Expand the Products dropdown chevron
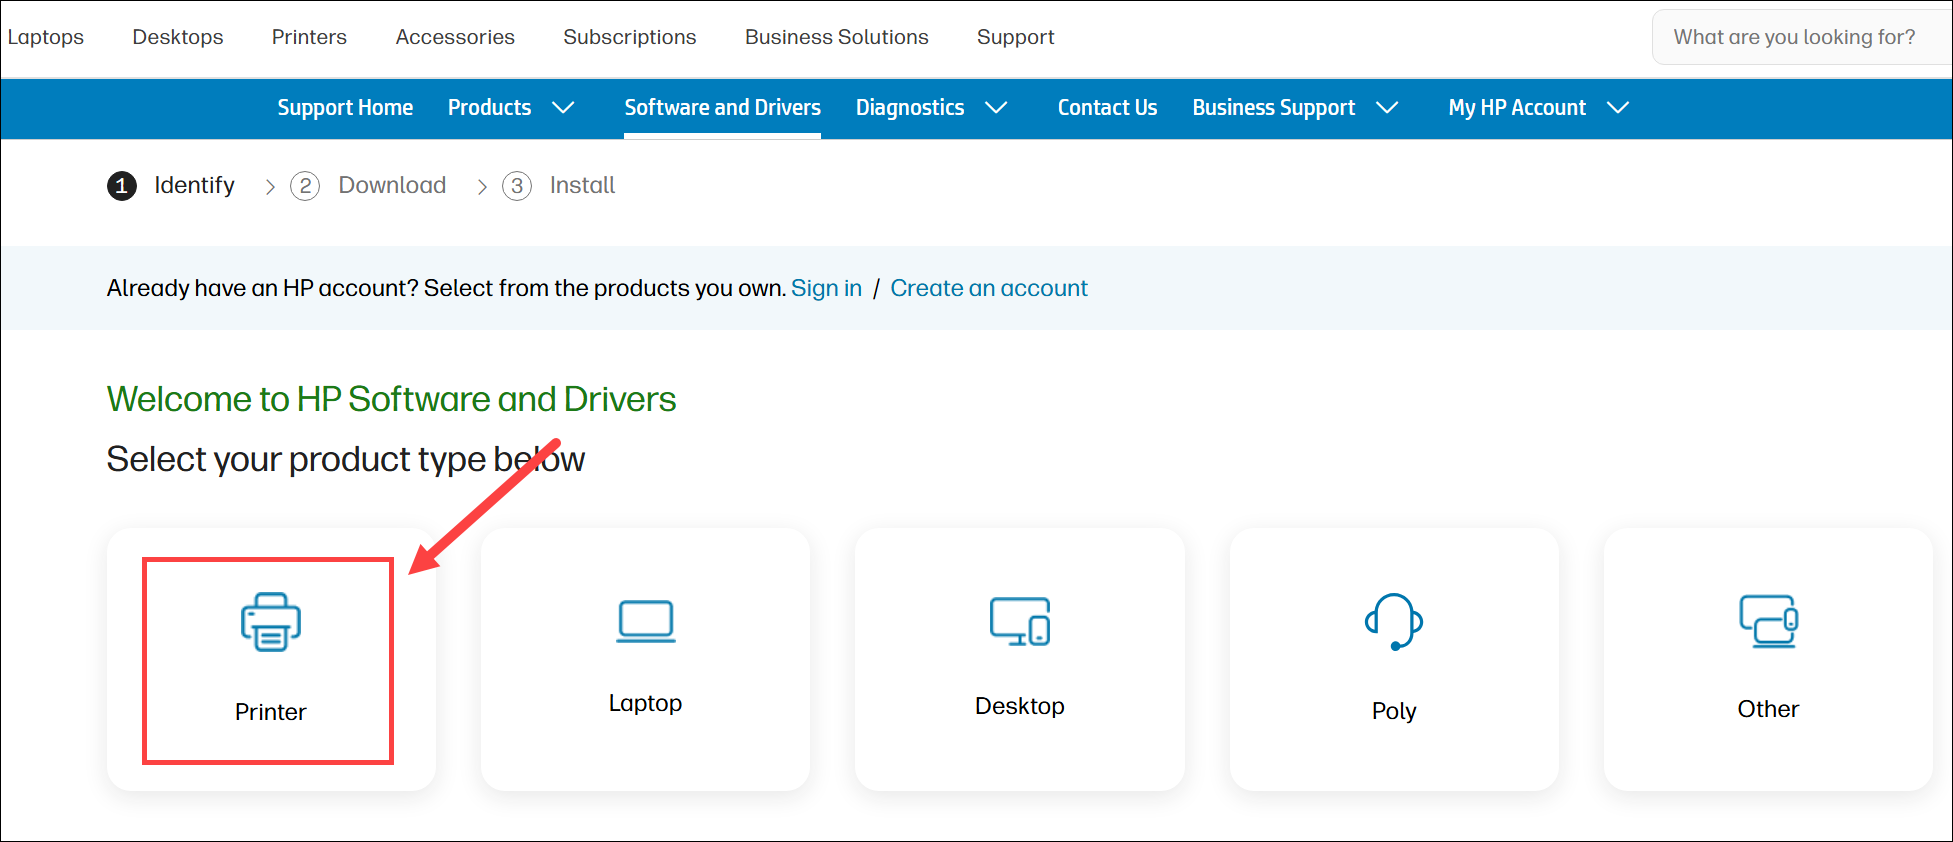The height and width of the screenshot is (842, 1953). coord(564,107)
